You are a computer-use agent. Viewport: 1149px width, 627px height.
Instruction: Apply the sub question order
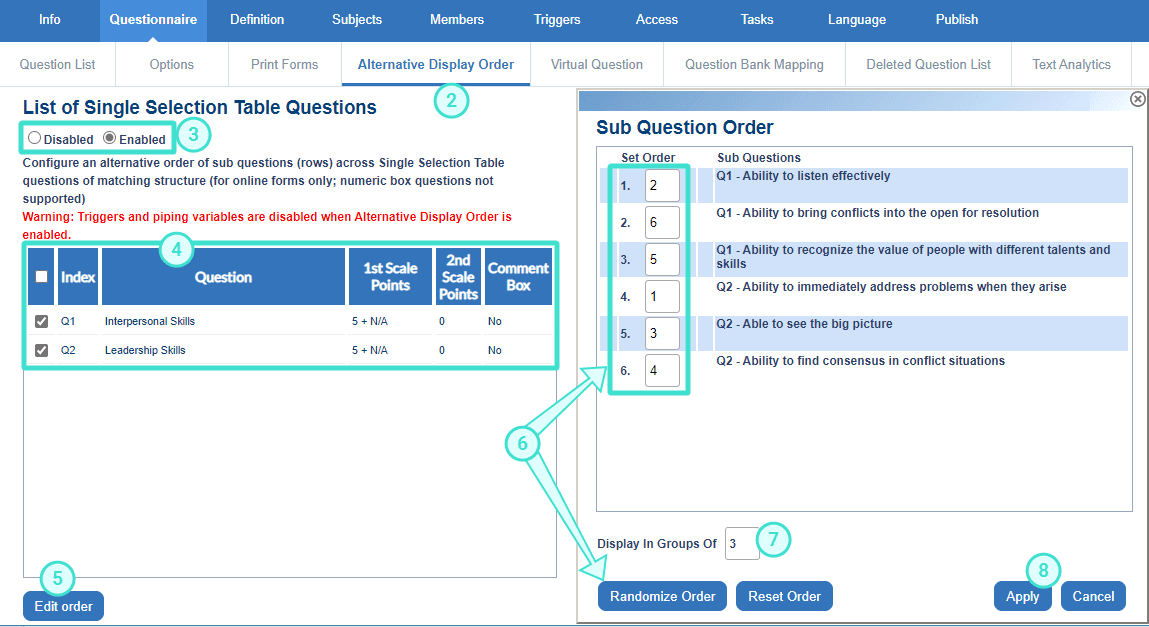tap(1022, 597)
